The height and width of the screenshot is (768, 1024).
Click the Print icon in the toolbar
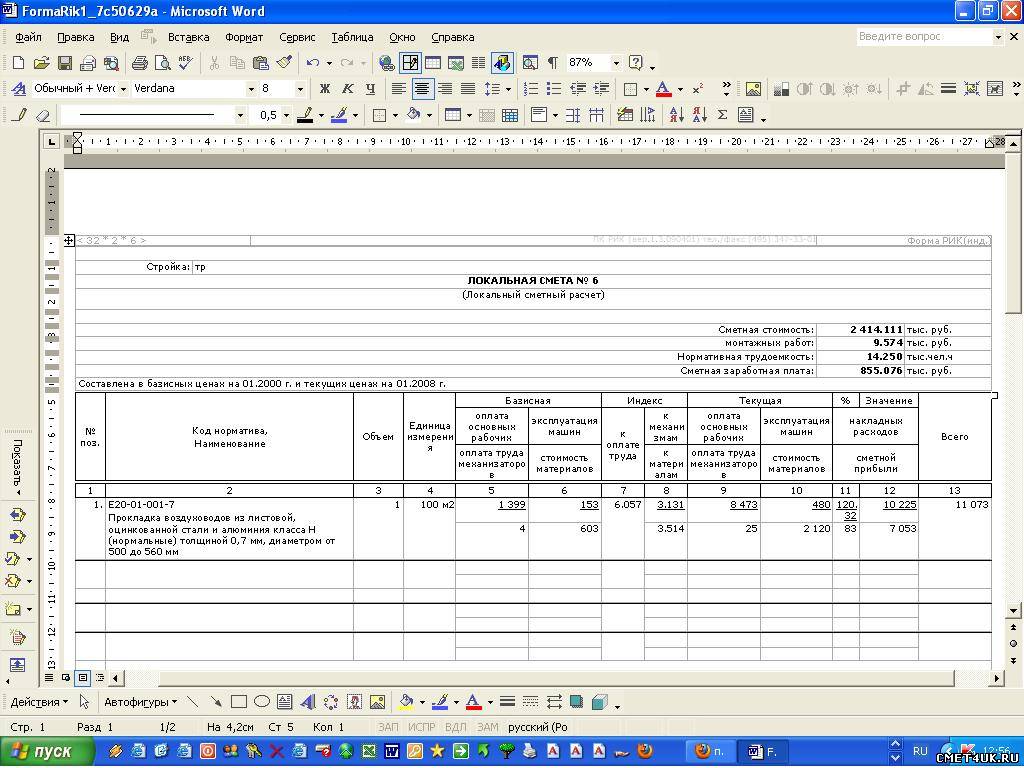(x=139, y=63)
